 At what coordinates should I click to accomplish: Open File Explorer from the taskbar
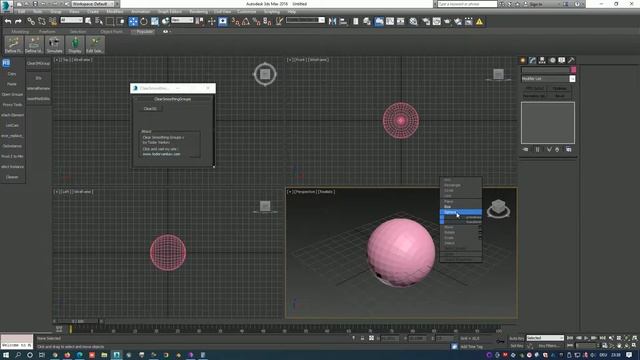pyautogui.click(x=104, y=355)
